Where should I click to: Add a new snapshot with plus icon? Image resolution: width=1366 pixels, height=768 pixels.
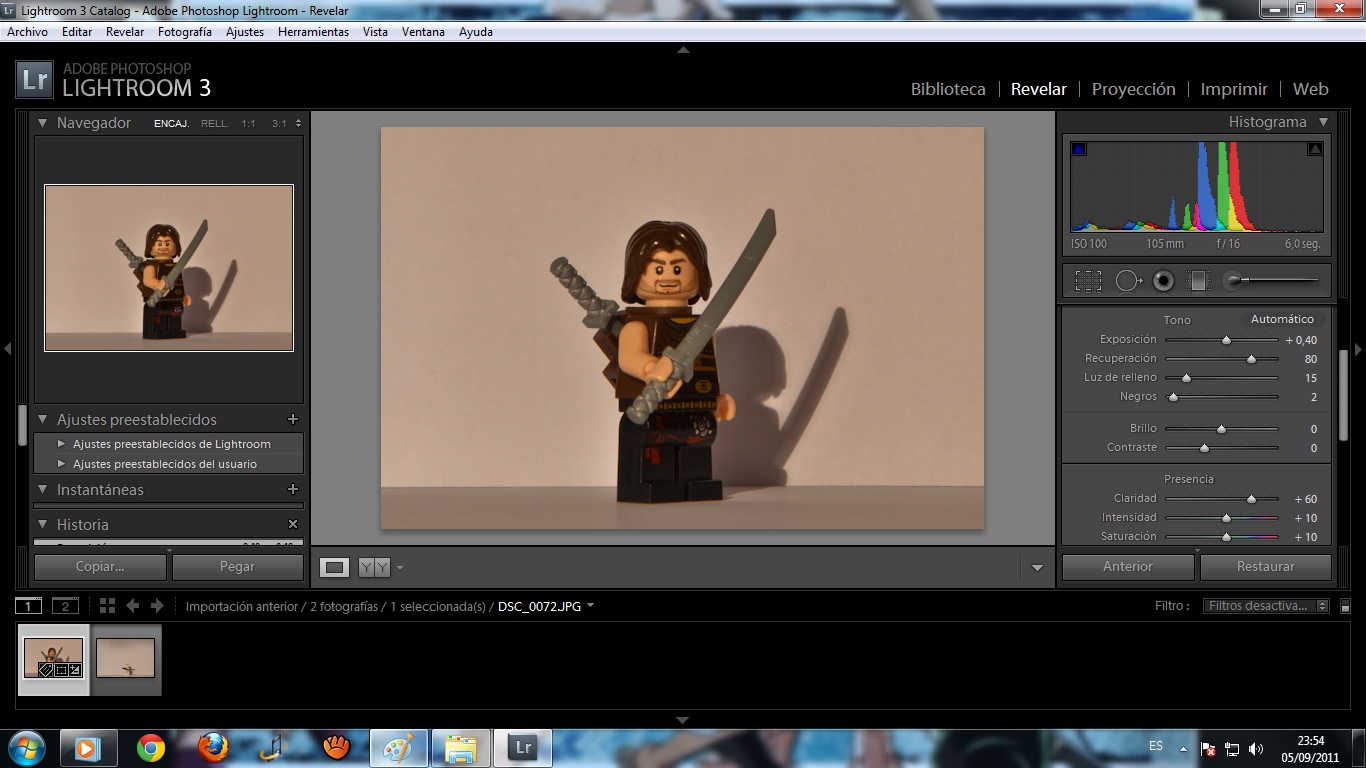(293, 490)
